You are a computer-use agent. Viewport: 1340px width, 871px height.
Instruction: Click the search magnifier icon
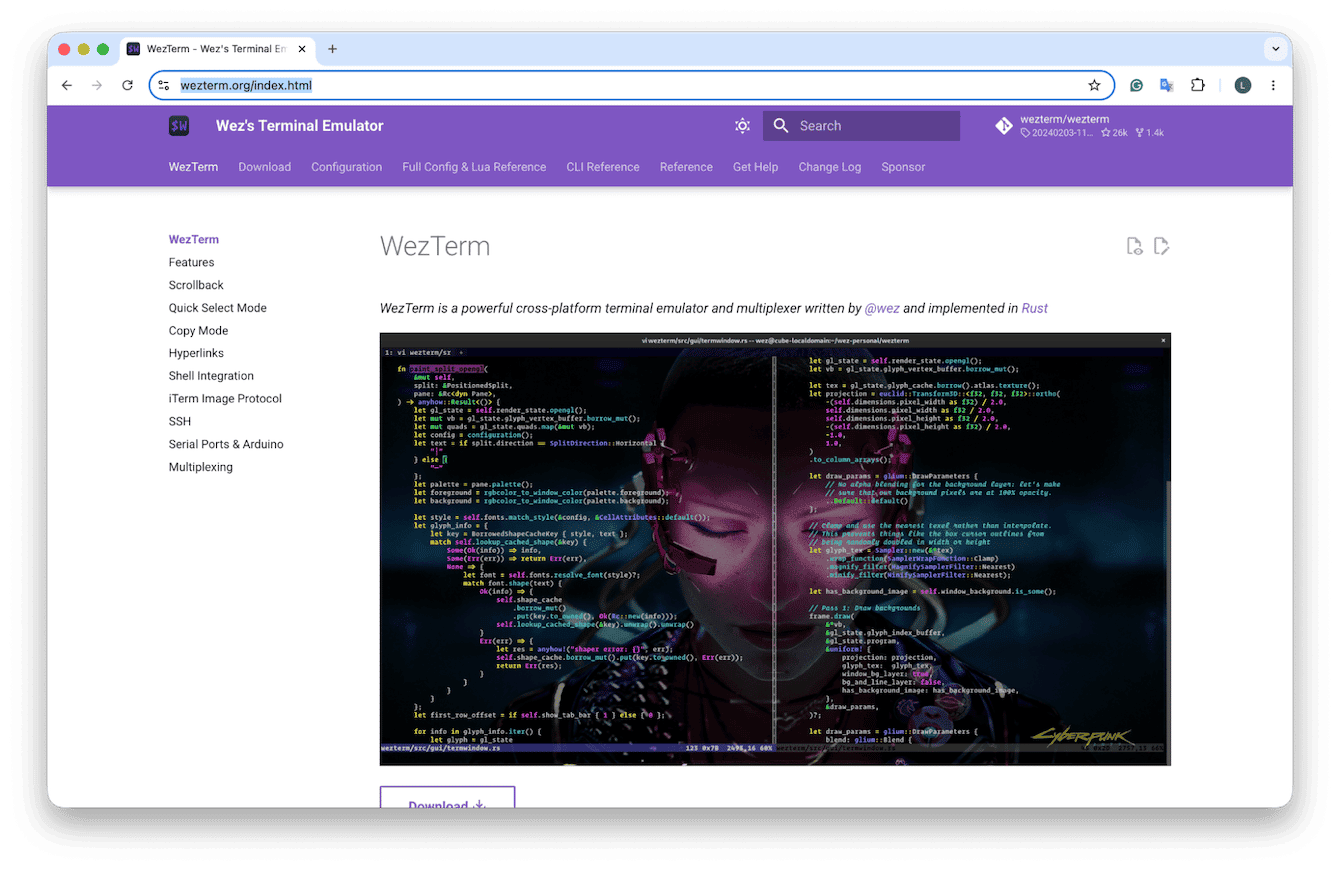(x=781, y=126)
